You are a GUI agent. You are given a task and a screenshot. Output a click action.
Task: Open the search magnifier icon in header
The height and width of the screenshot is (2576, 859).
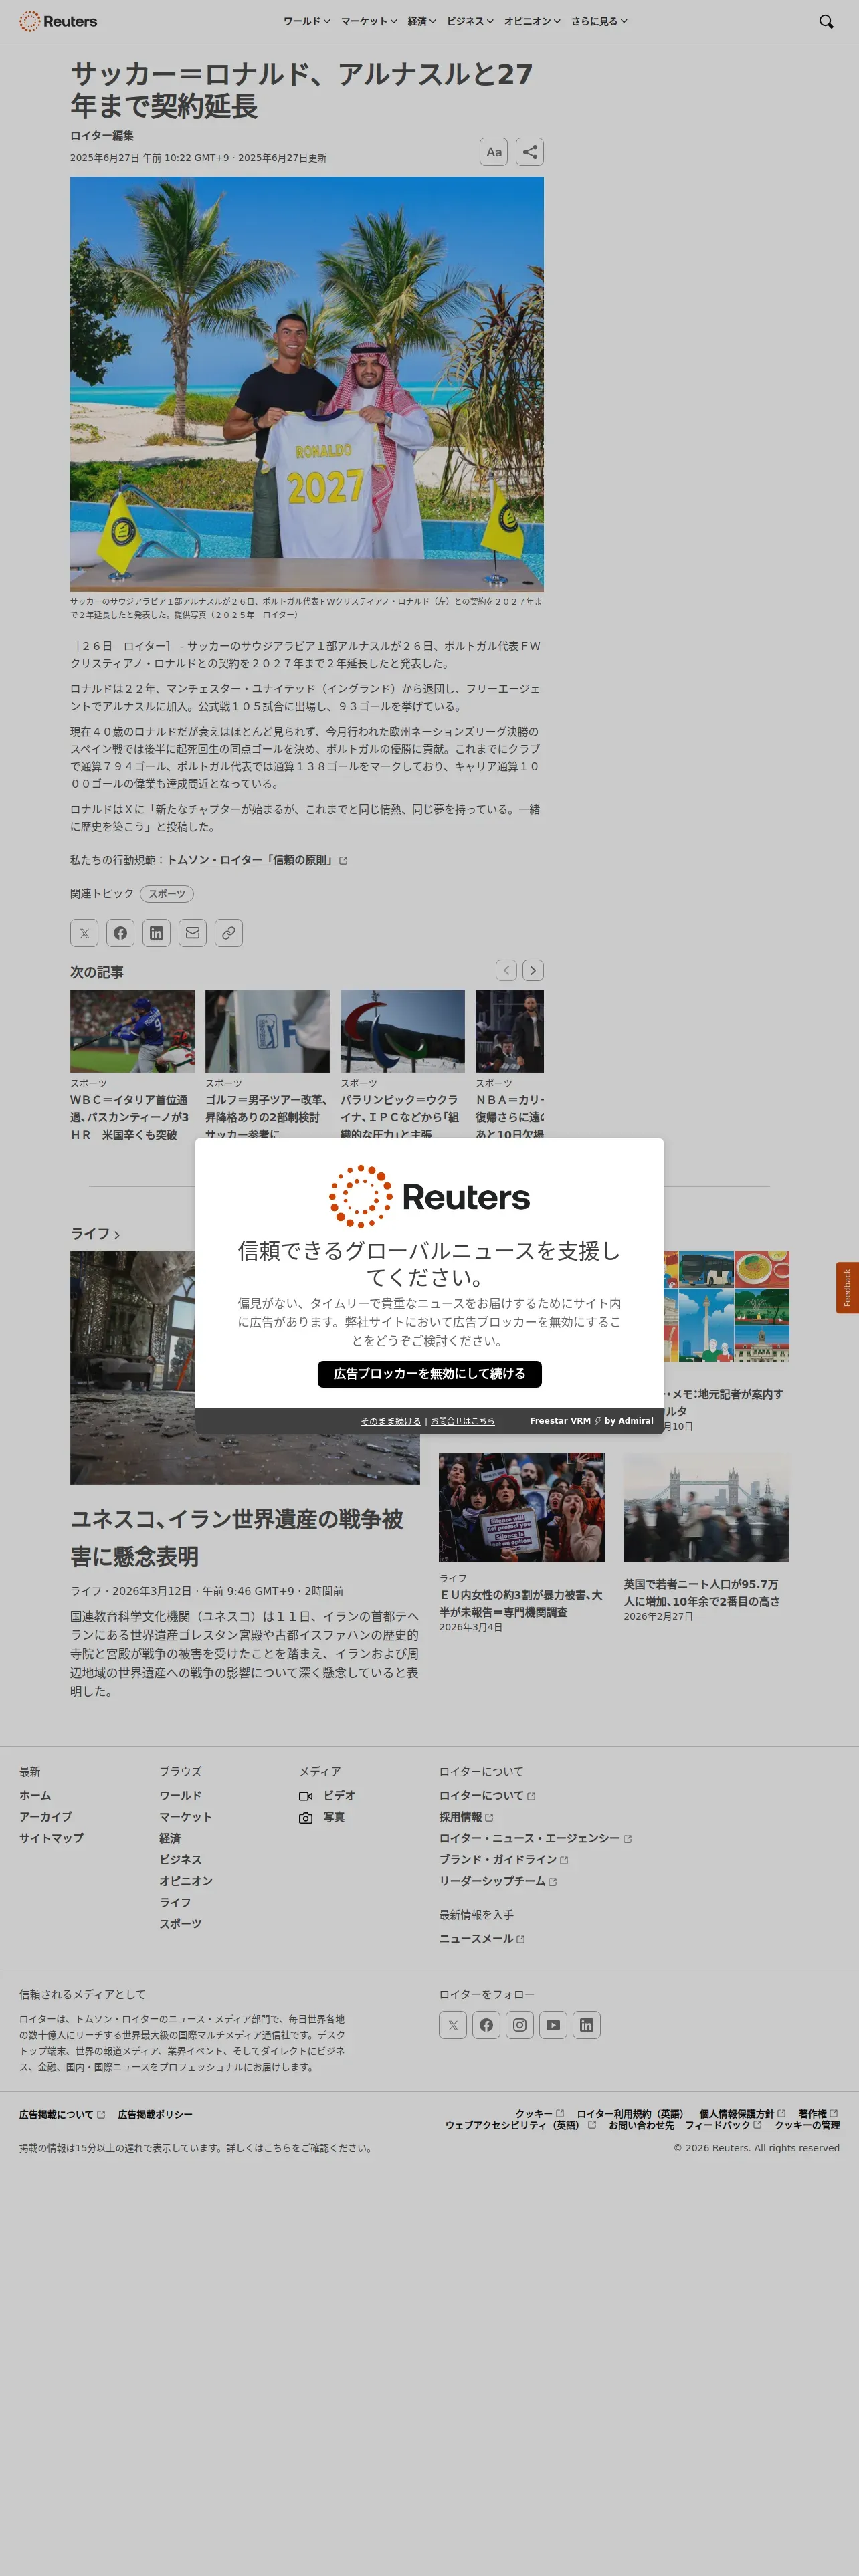point(826,21)
